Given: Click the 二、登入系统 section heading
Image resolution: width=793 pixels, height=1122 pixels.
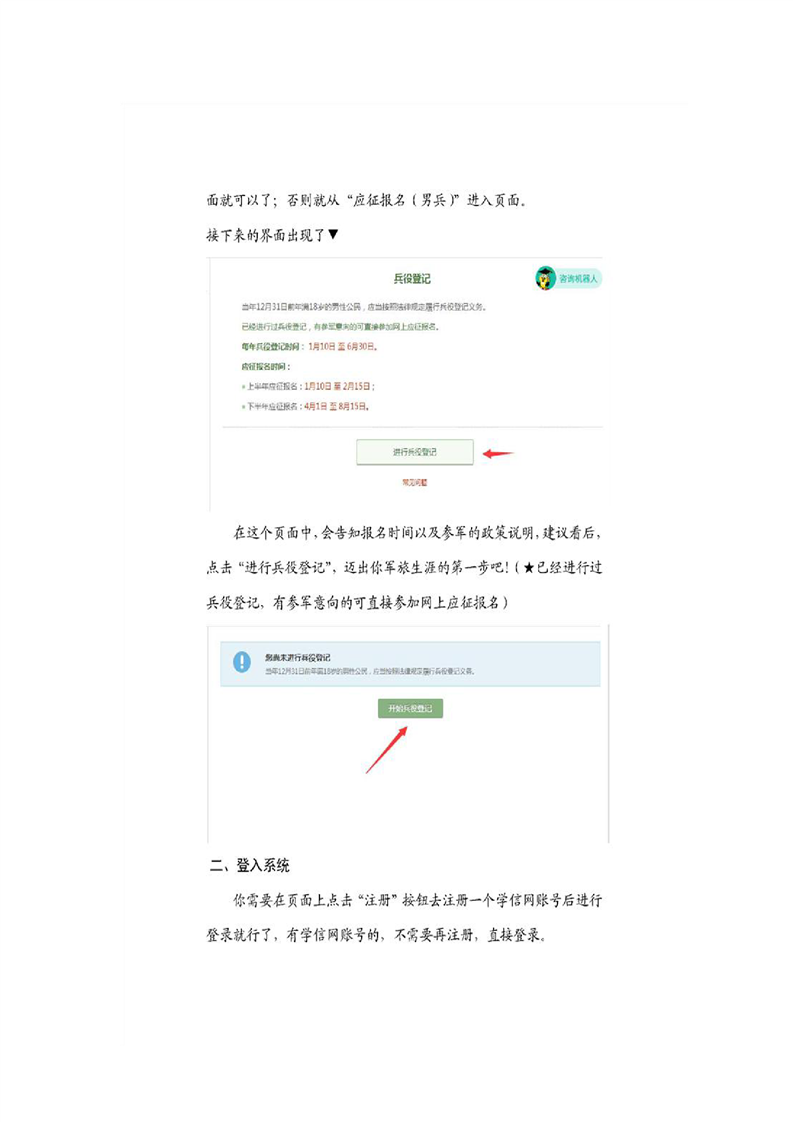Looking at the screenshot, I should 249,865.
